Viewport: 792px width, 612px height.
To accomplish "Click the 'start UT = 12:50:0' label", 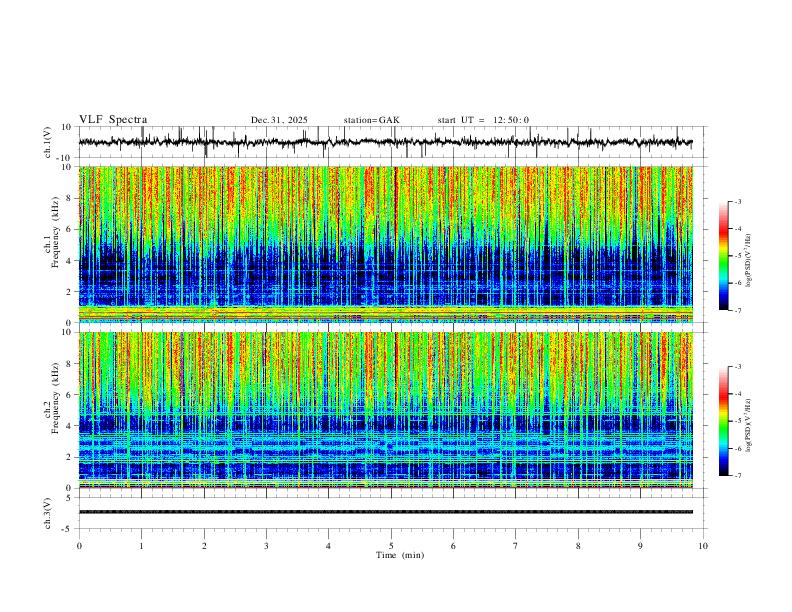I will (x=483, y=120).
